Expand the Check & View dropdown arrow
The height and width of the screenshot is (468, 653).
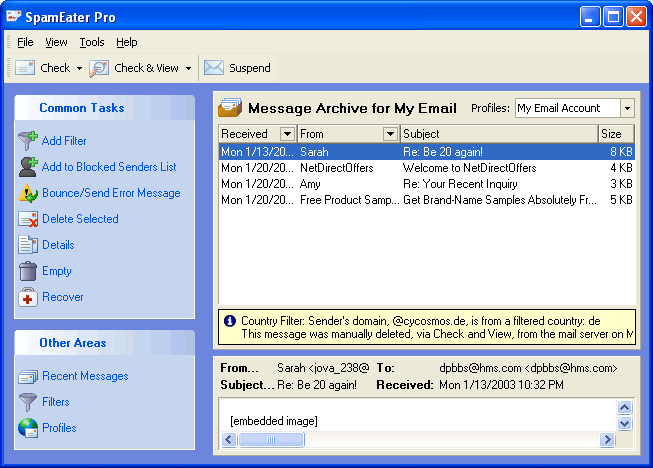(x=188, y=68)
